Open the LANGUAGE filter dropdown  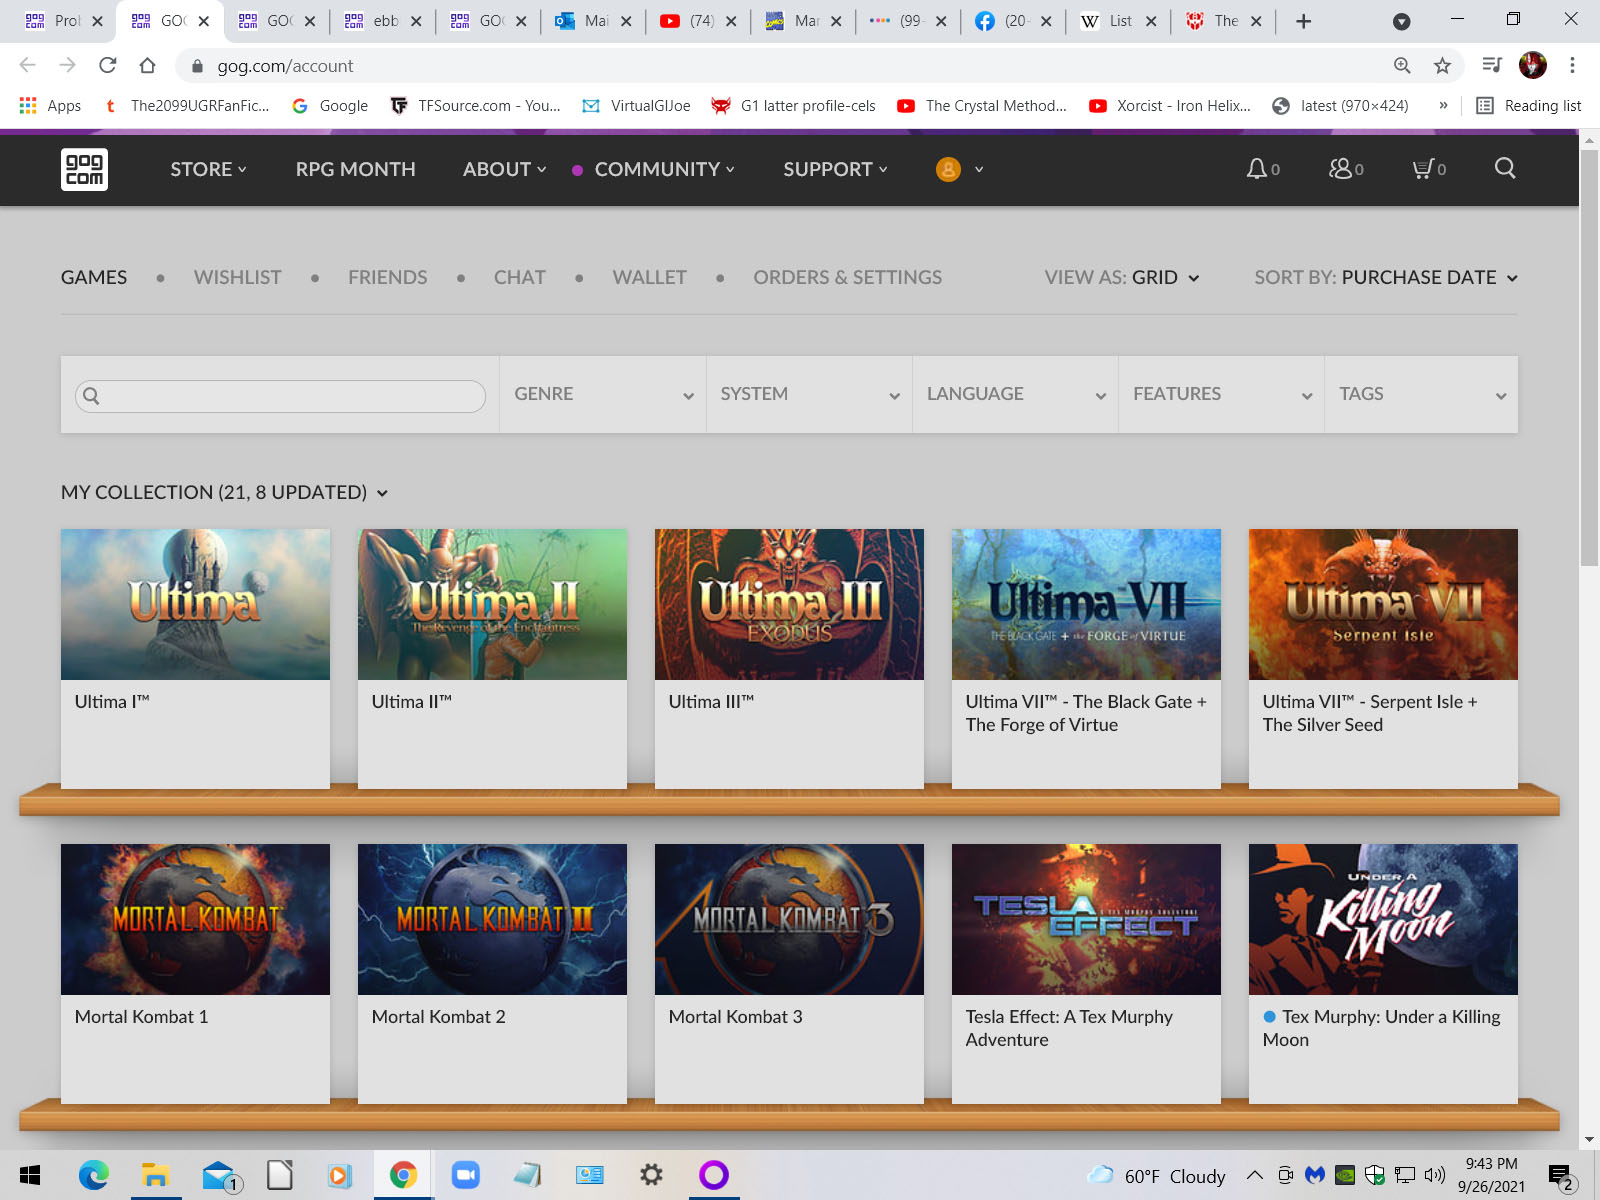click(1015, 394)
